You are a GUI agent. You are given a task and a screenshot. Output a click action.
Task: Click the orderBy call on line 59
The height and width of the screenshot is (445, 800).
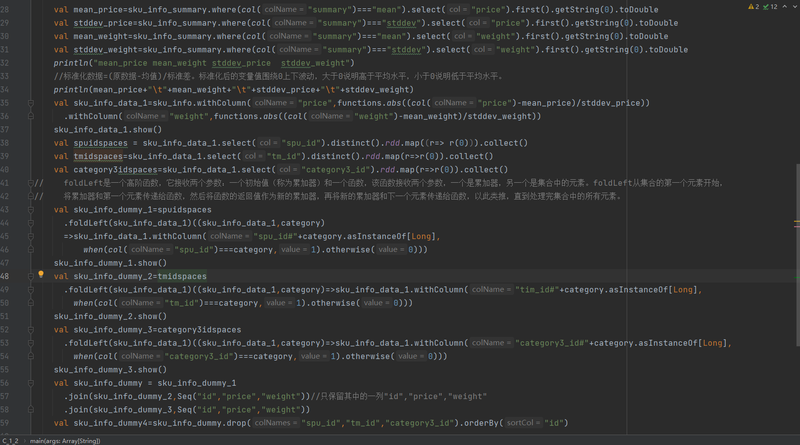(483, 423)
